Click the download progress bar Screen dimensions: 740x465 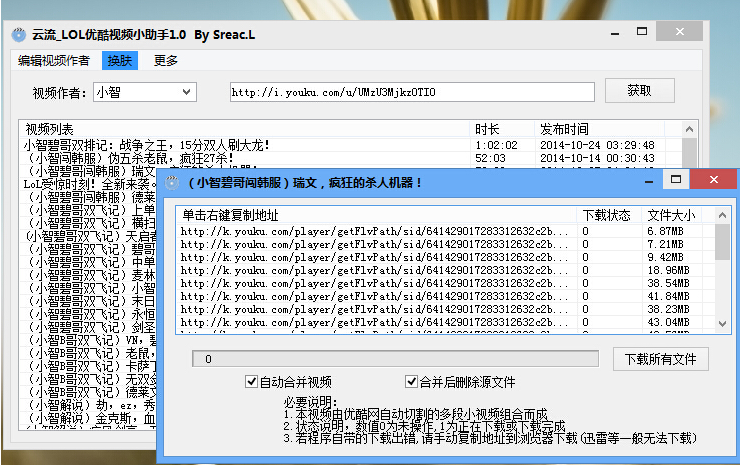click(395, 359)
